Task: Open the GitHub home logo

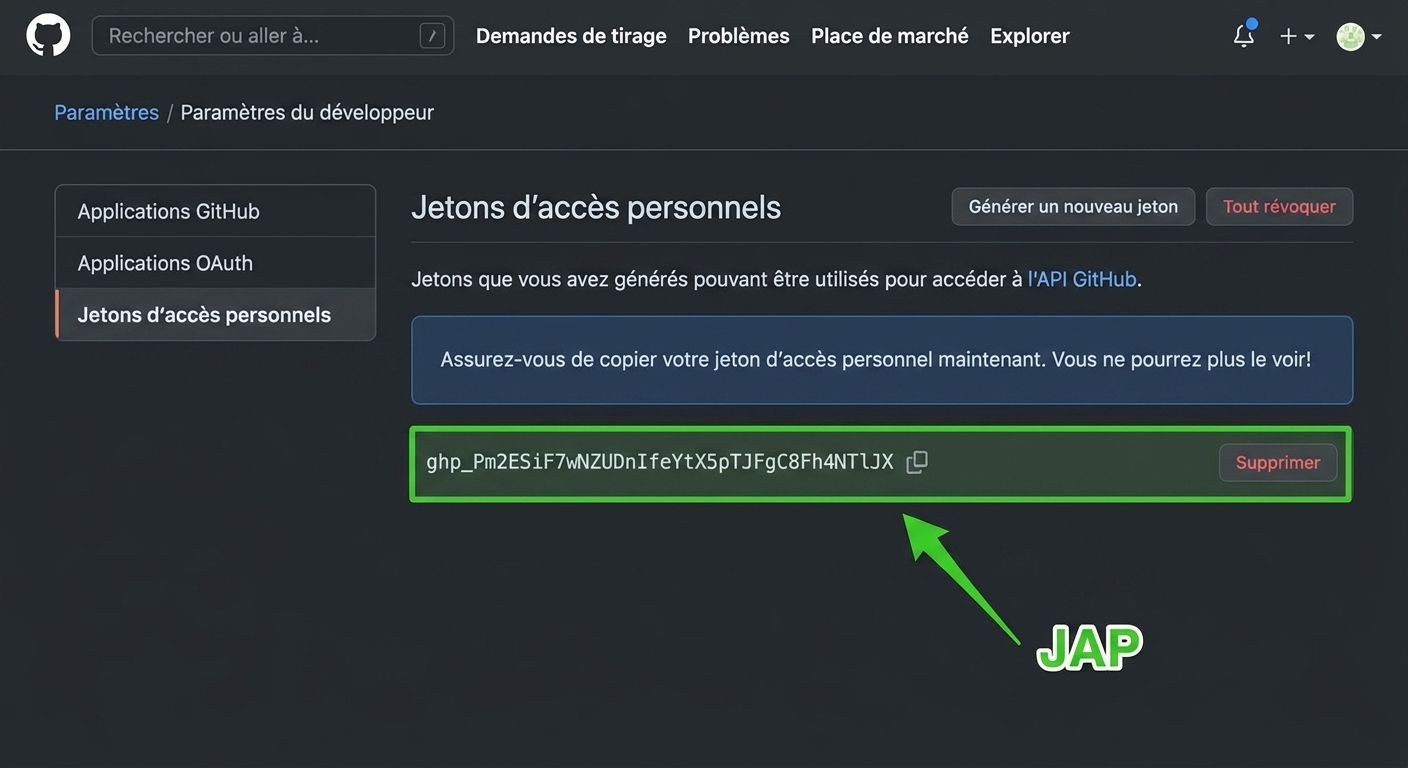Action: click(x=48, y=36)
